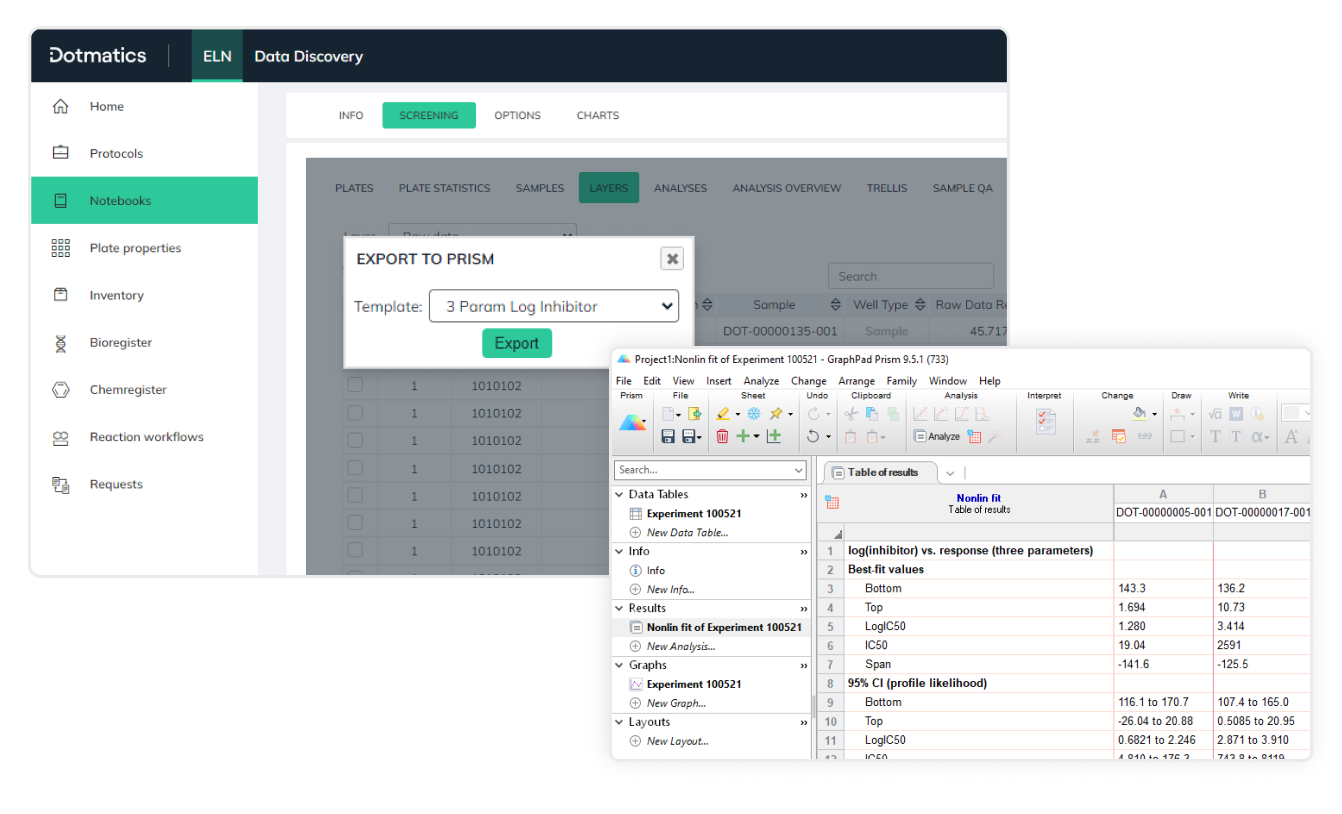Click the open file icon in Prism File group
1342x814 pixels.
694,413
